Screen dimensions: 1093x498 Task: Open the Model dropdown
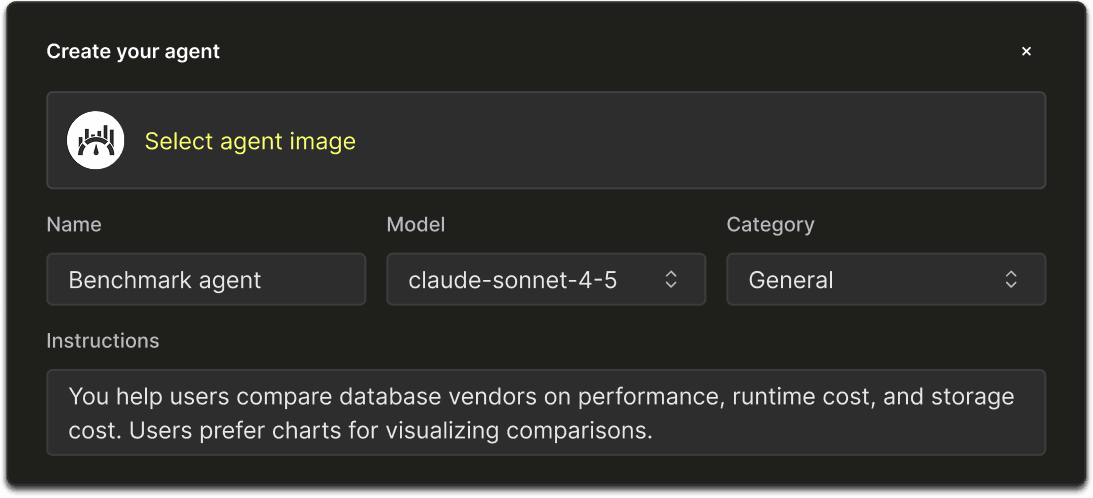pyautogui.click(x=545, y=280)
